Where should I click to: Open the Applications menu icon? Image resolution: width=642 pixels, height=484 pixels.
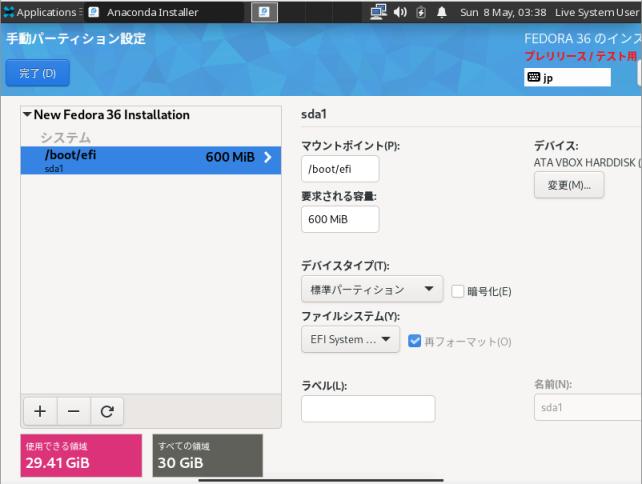pyautogui.click(x=8, y=12)
